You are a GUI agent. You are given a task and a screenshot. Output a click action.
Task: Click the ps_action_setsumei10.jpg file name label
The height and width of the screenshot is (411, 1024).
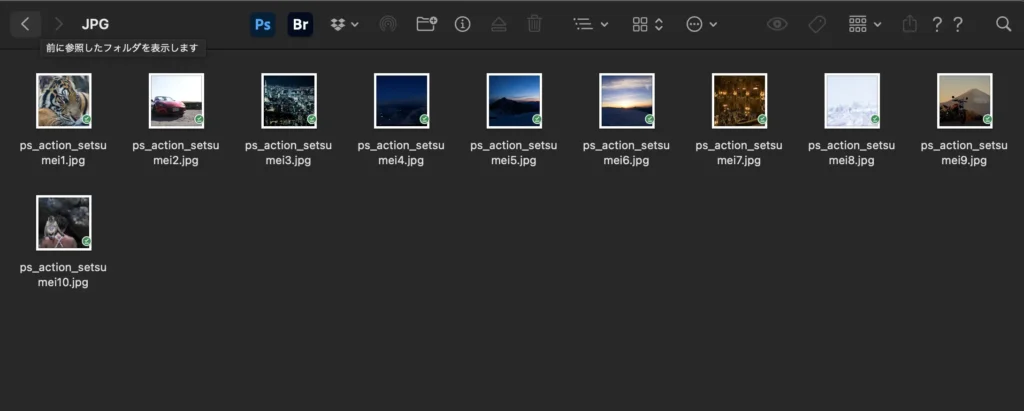point(63,275)
